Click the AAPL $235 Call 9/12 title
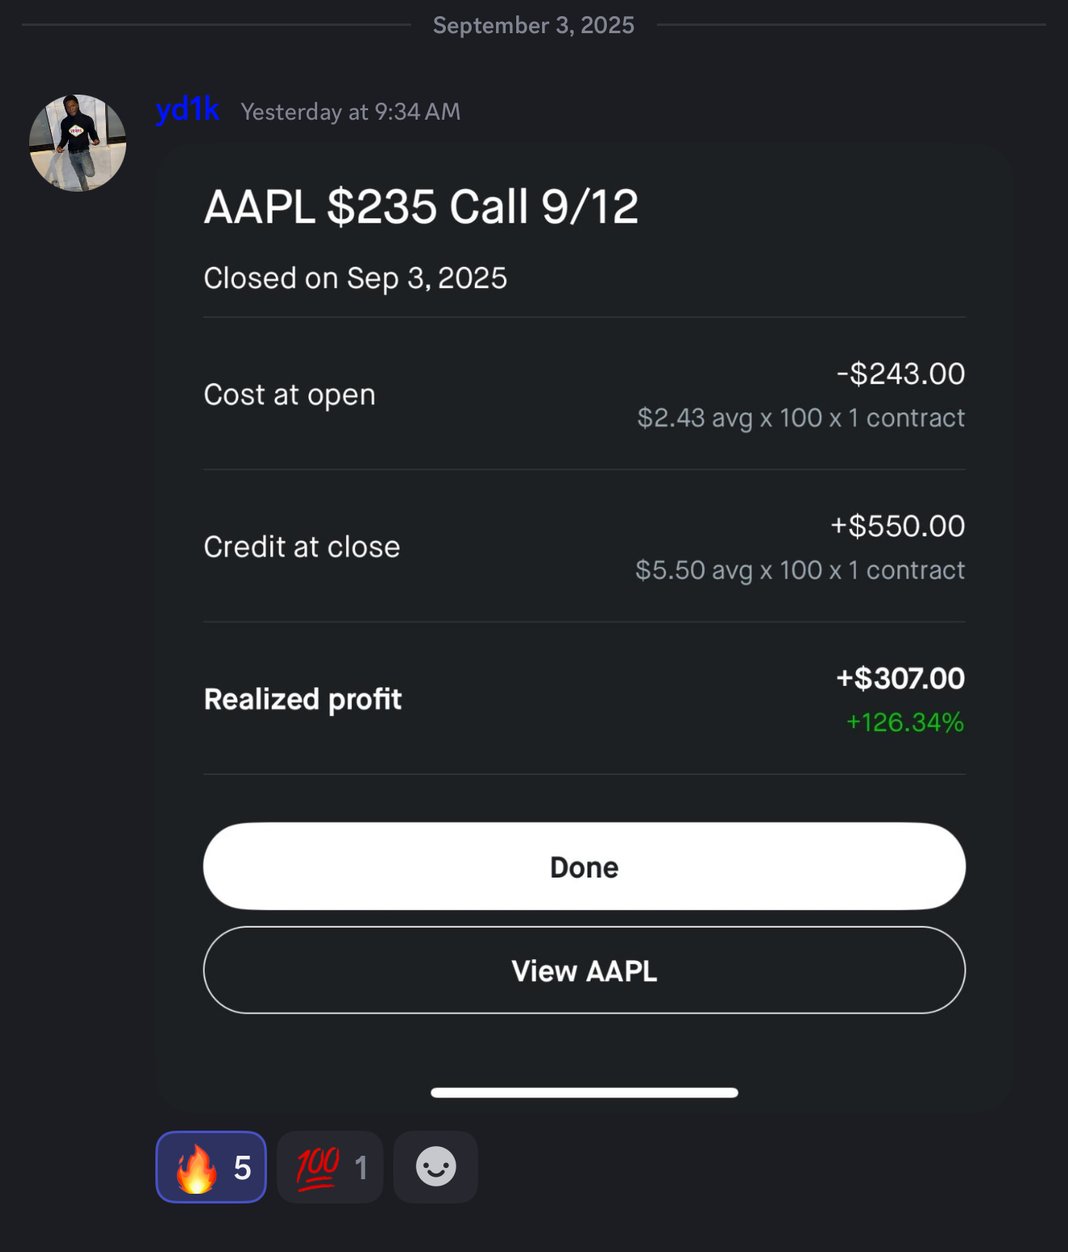This screenshot has height=1252, width=1068. point(421,207)
